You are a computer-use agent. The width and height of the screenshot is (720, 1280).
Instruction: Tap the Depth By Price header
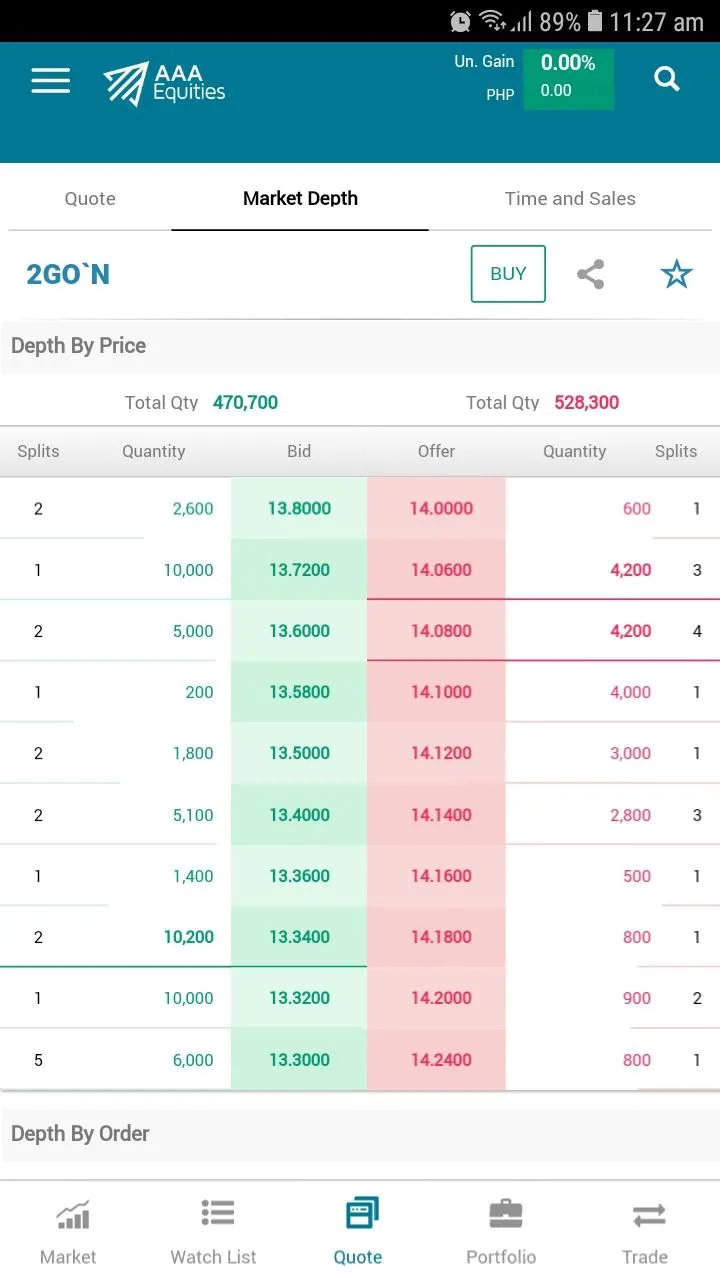(x=79, y=346)
